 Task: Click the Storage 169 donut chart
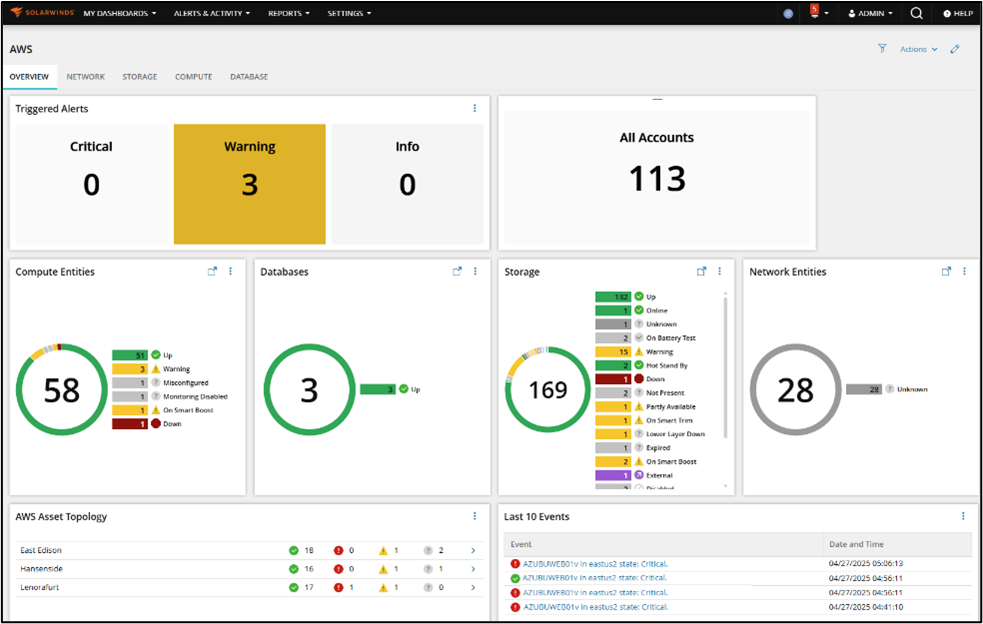548,389
